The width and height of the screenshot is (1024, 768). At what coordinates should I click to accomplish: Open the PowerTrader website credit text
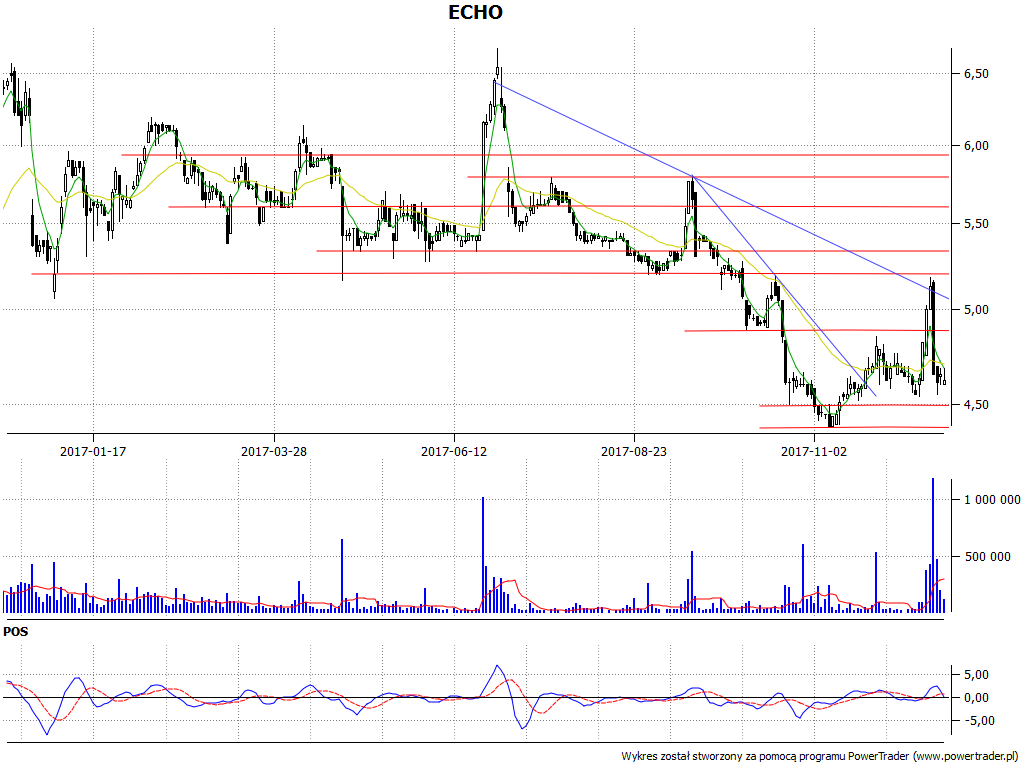tap(819, 756)
